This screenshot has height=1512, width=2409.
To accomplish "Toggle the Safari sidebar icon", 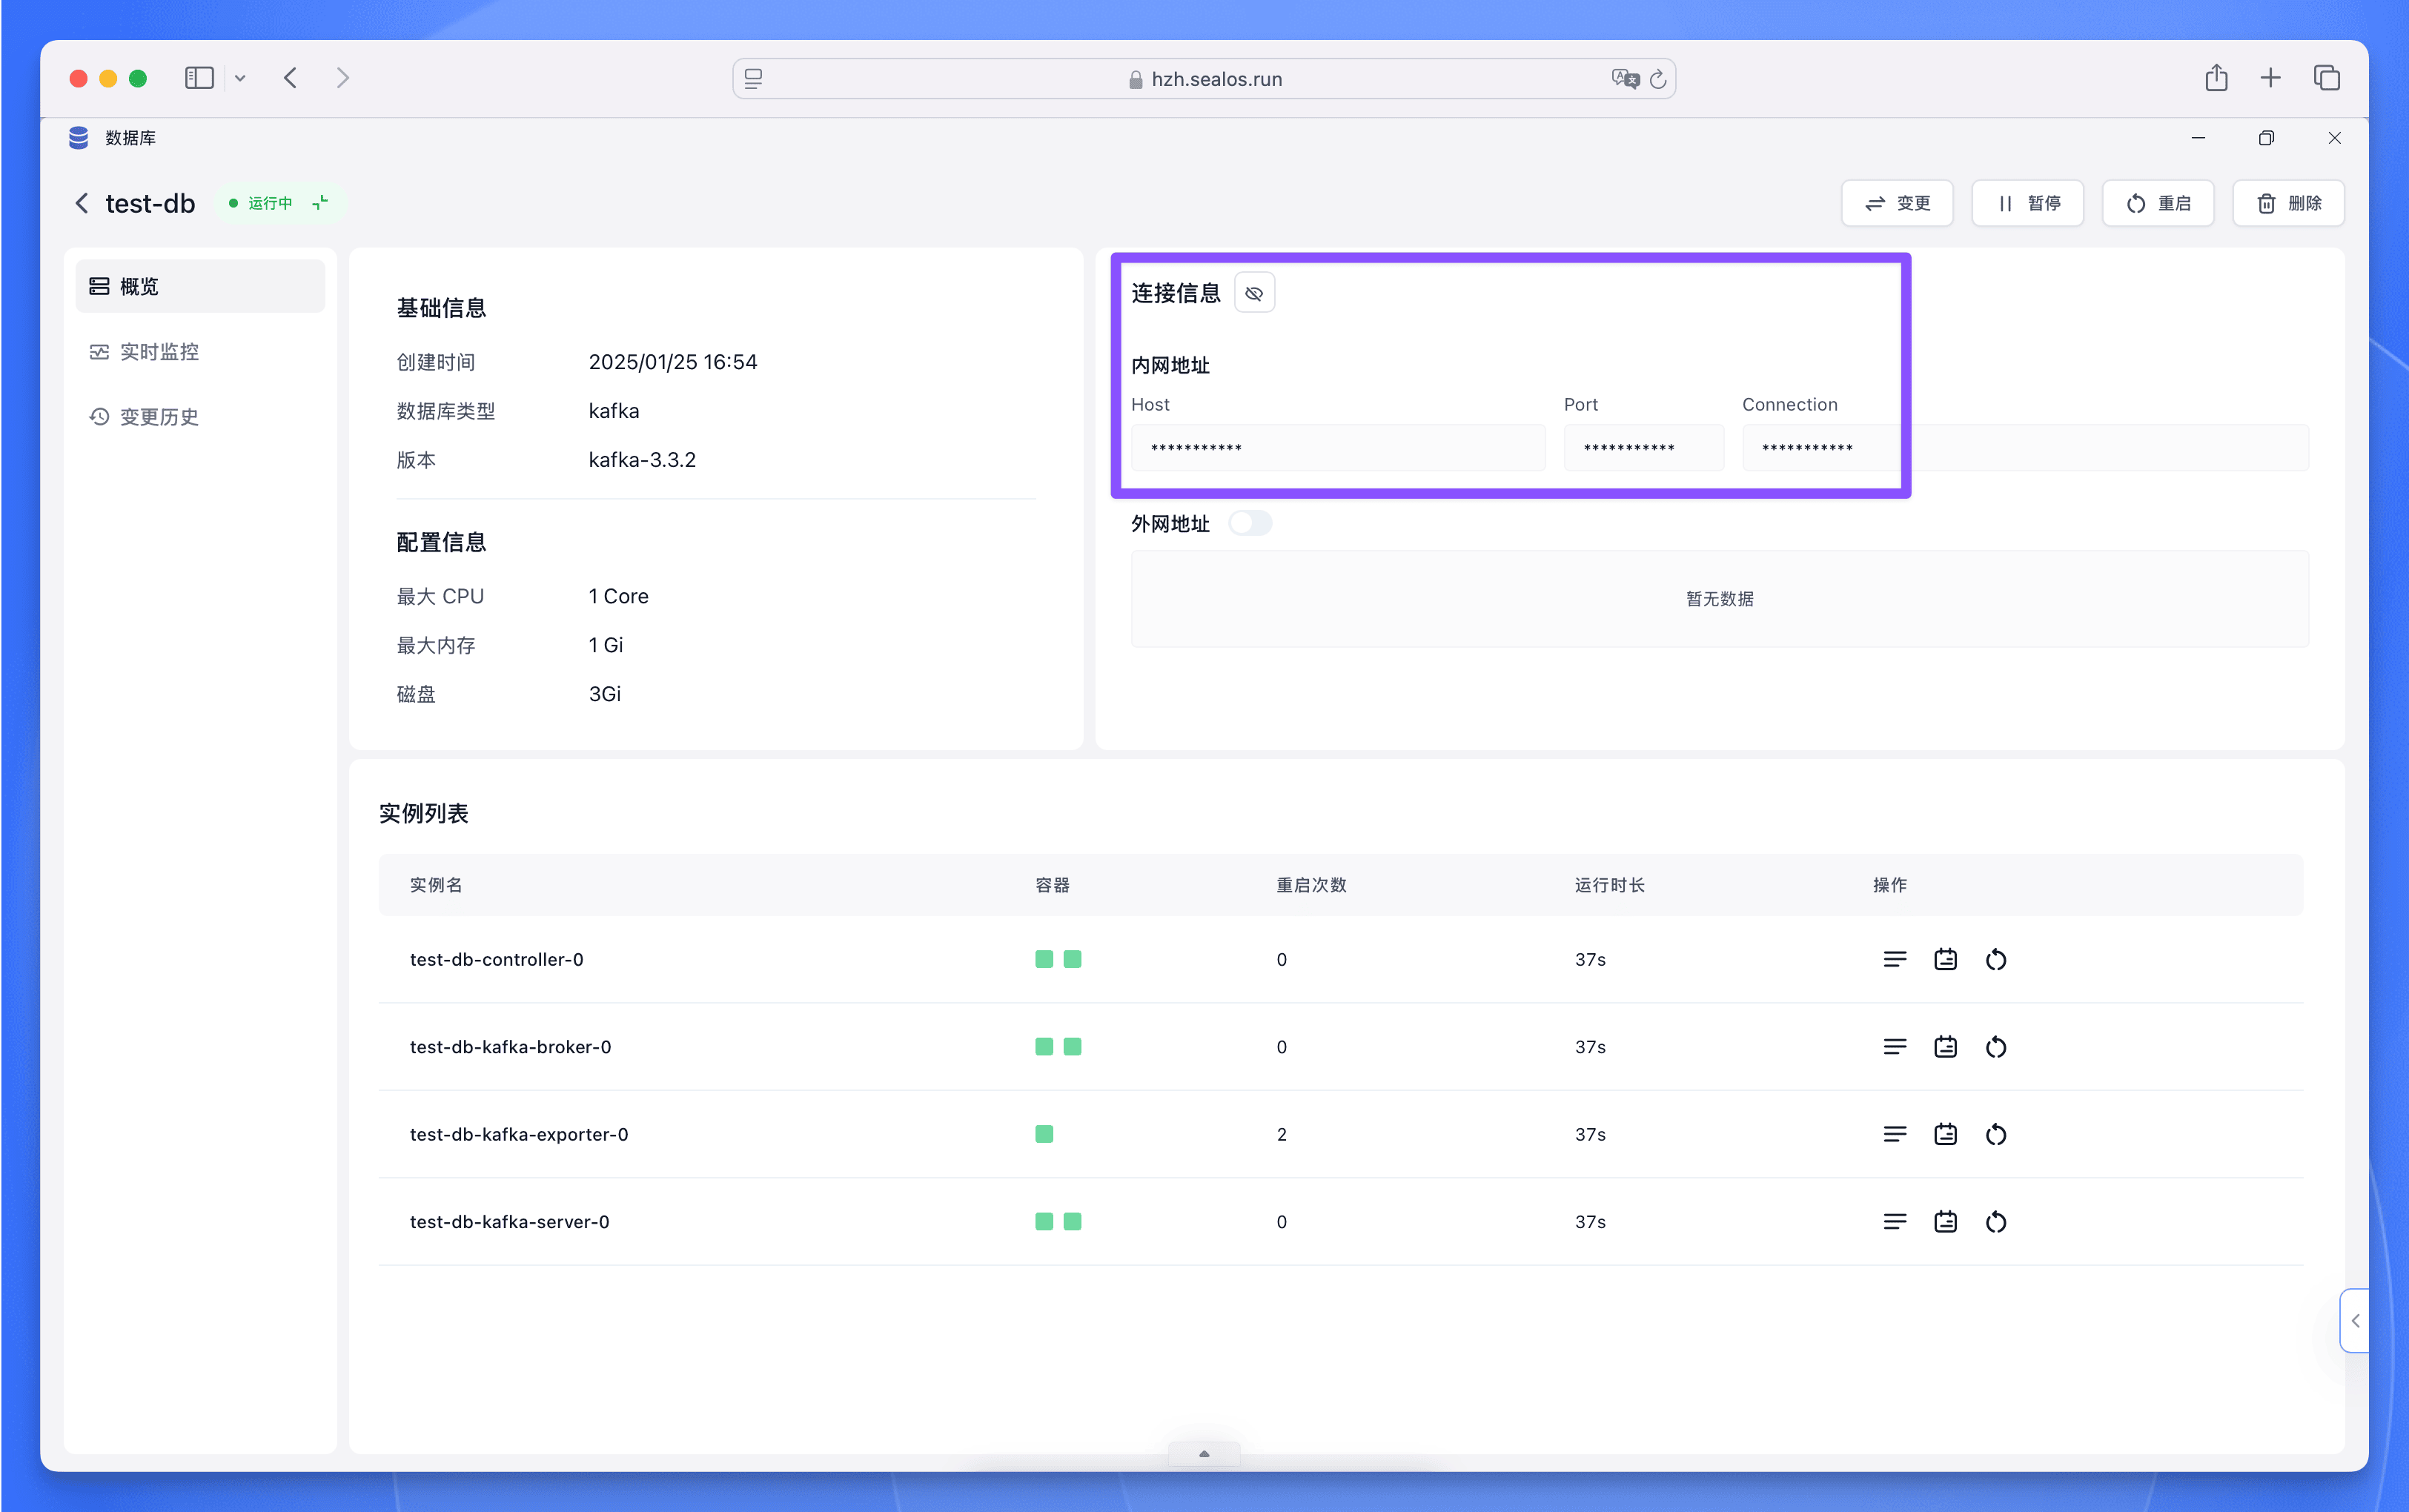I will [199, 78].
